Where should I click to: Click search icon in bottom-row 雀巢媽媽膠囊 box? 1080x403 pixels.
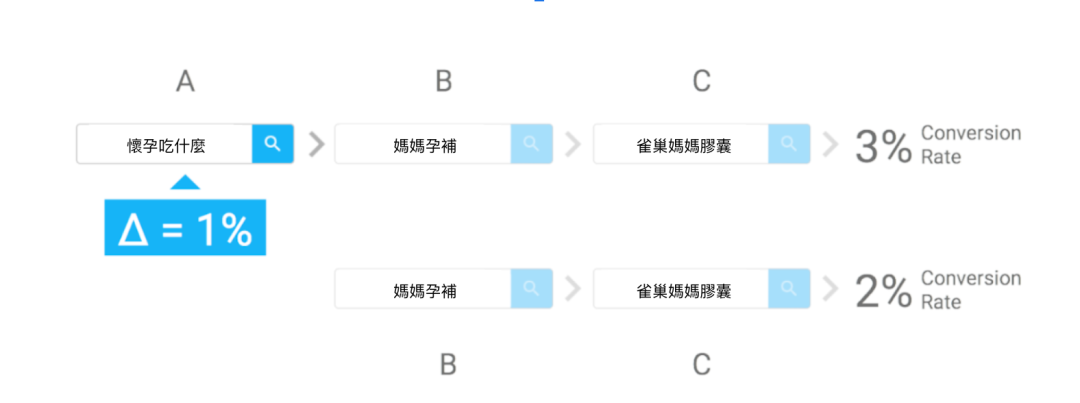789,290
